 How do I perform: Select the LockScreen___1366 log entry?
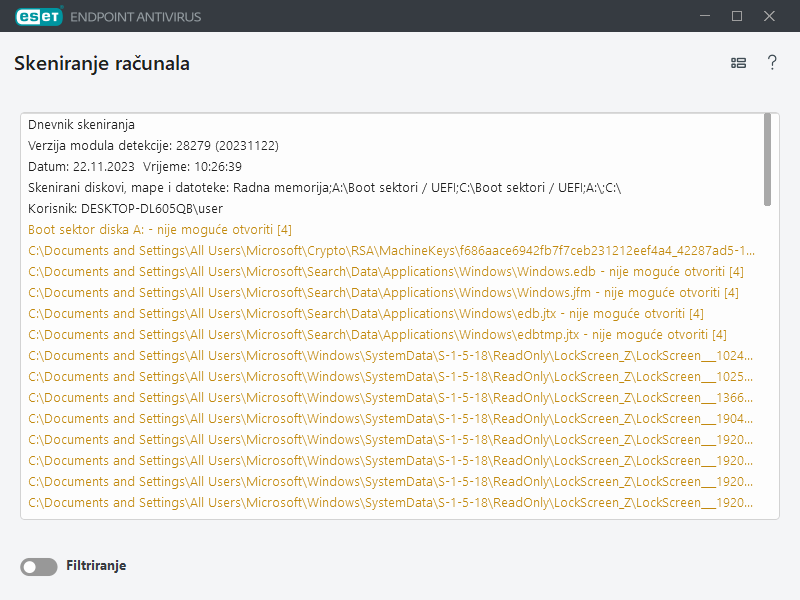pyautogui.click(x=390, y=398)
